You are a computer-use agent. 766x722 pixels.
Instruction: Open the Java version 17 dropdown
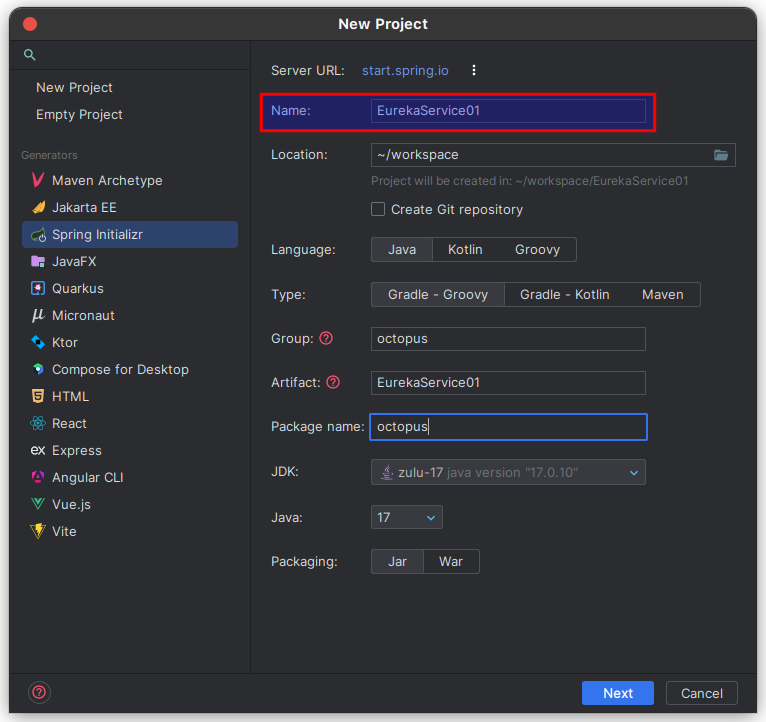(x=406, y=517)
